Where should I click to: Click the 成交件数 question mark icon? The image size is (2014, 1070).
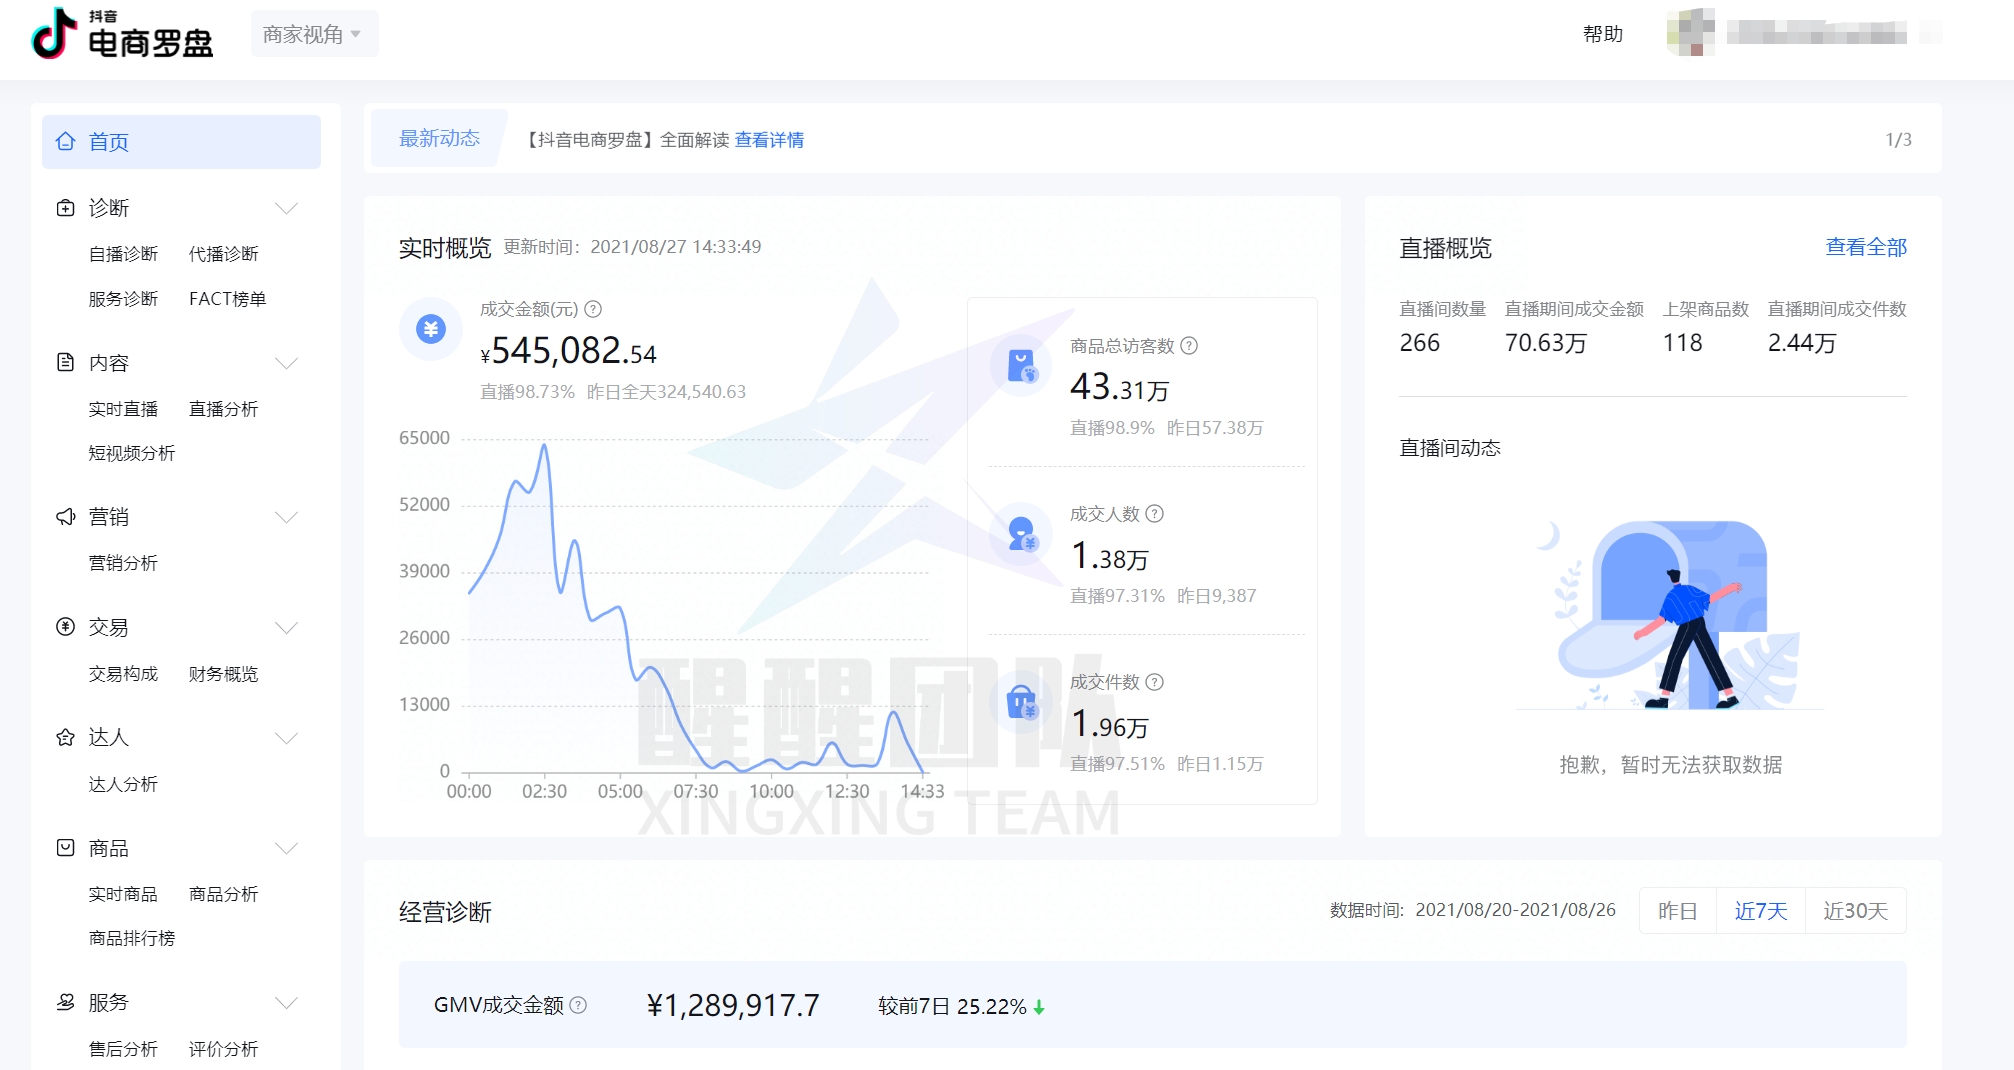coord(1157,684)
